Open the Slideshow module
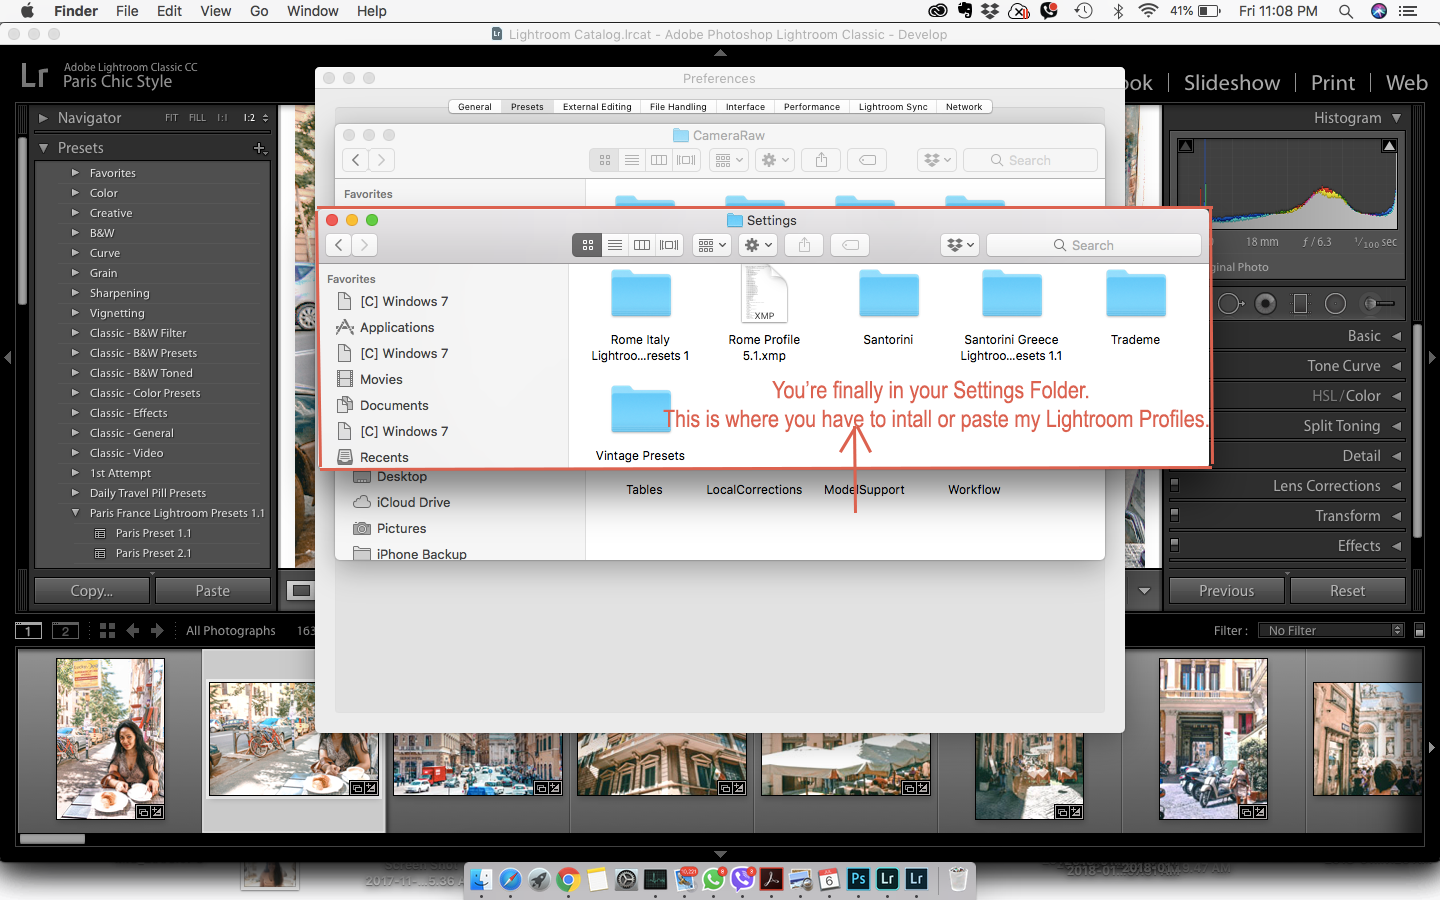Image resolution: width=1440 pixels, height=900 pixels. click(1231, 83)
